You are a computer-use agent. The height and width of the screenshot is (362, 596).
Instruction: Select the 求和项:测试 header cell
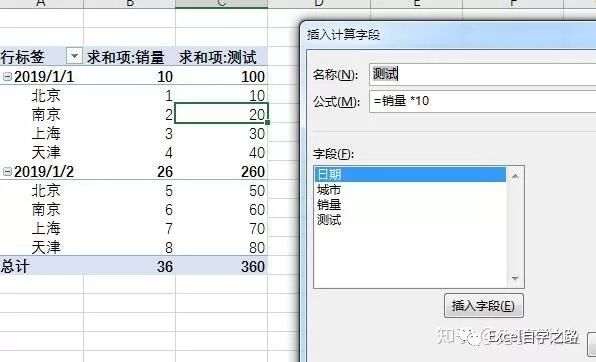[x=222, y=57]
